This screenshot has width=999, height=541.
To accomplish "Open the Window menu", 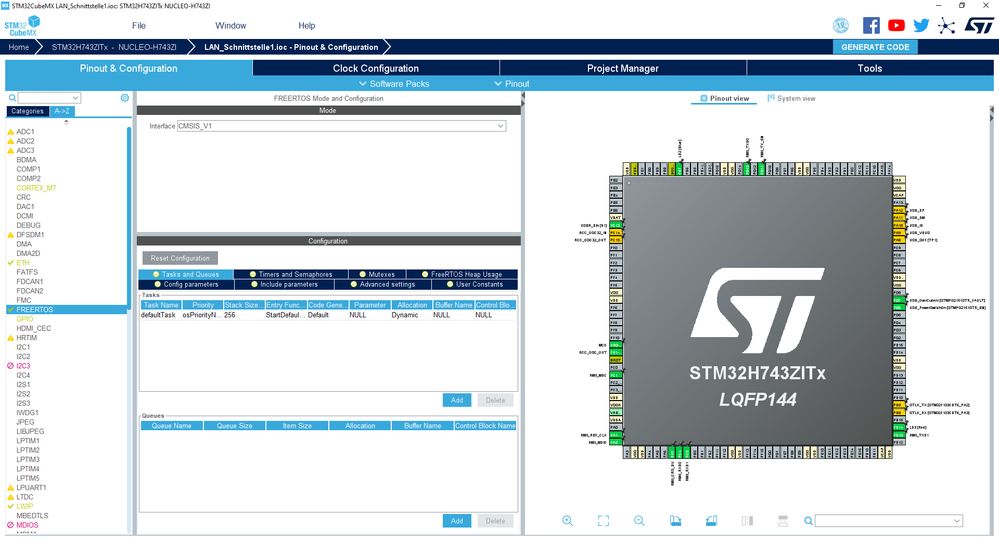I will 231,25.
